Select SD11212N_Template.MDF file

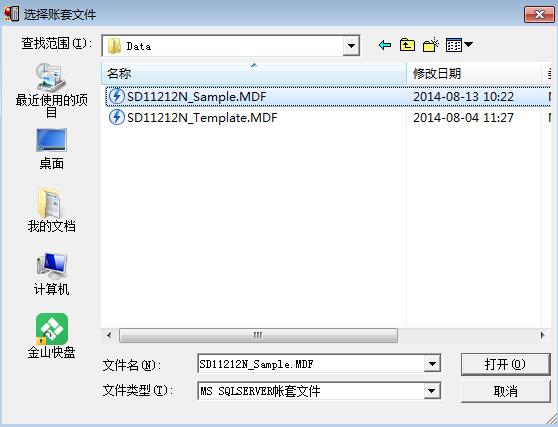pyautogui.click(x=328, y=117)
